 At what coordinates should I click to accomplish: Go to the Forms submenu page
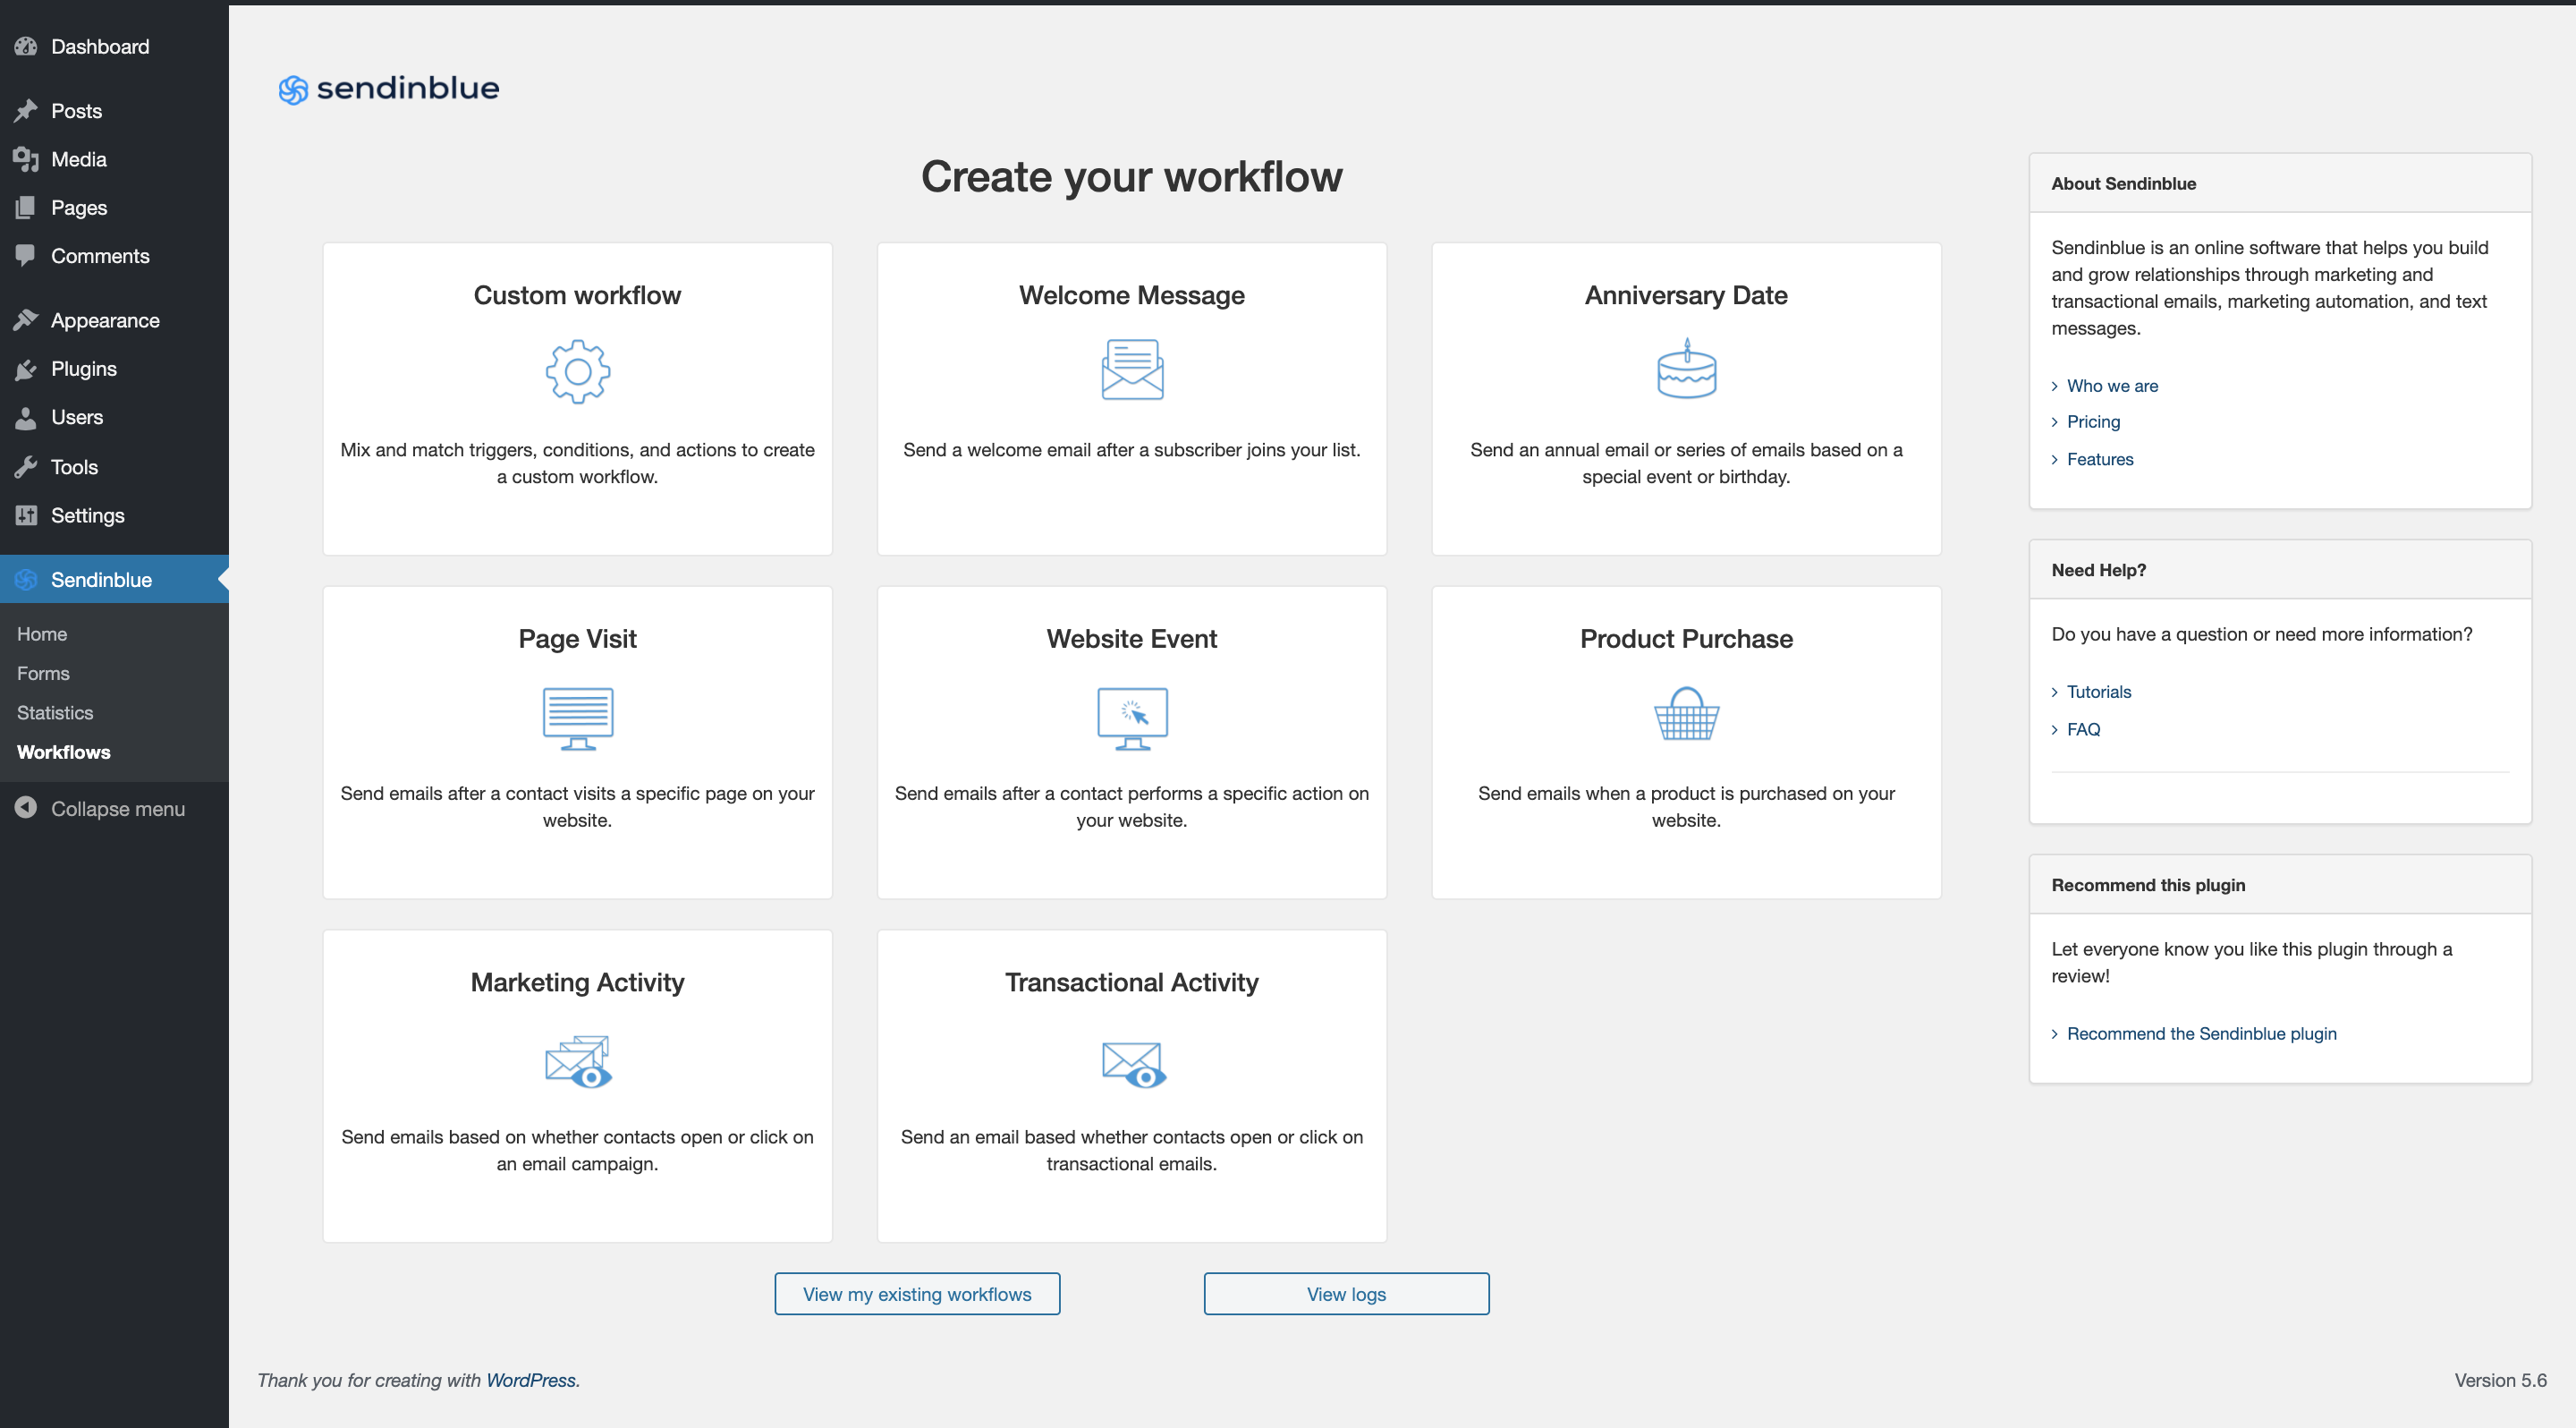point(43,673)
